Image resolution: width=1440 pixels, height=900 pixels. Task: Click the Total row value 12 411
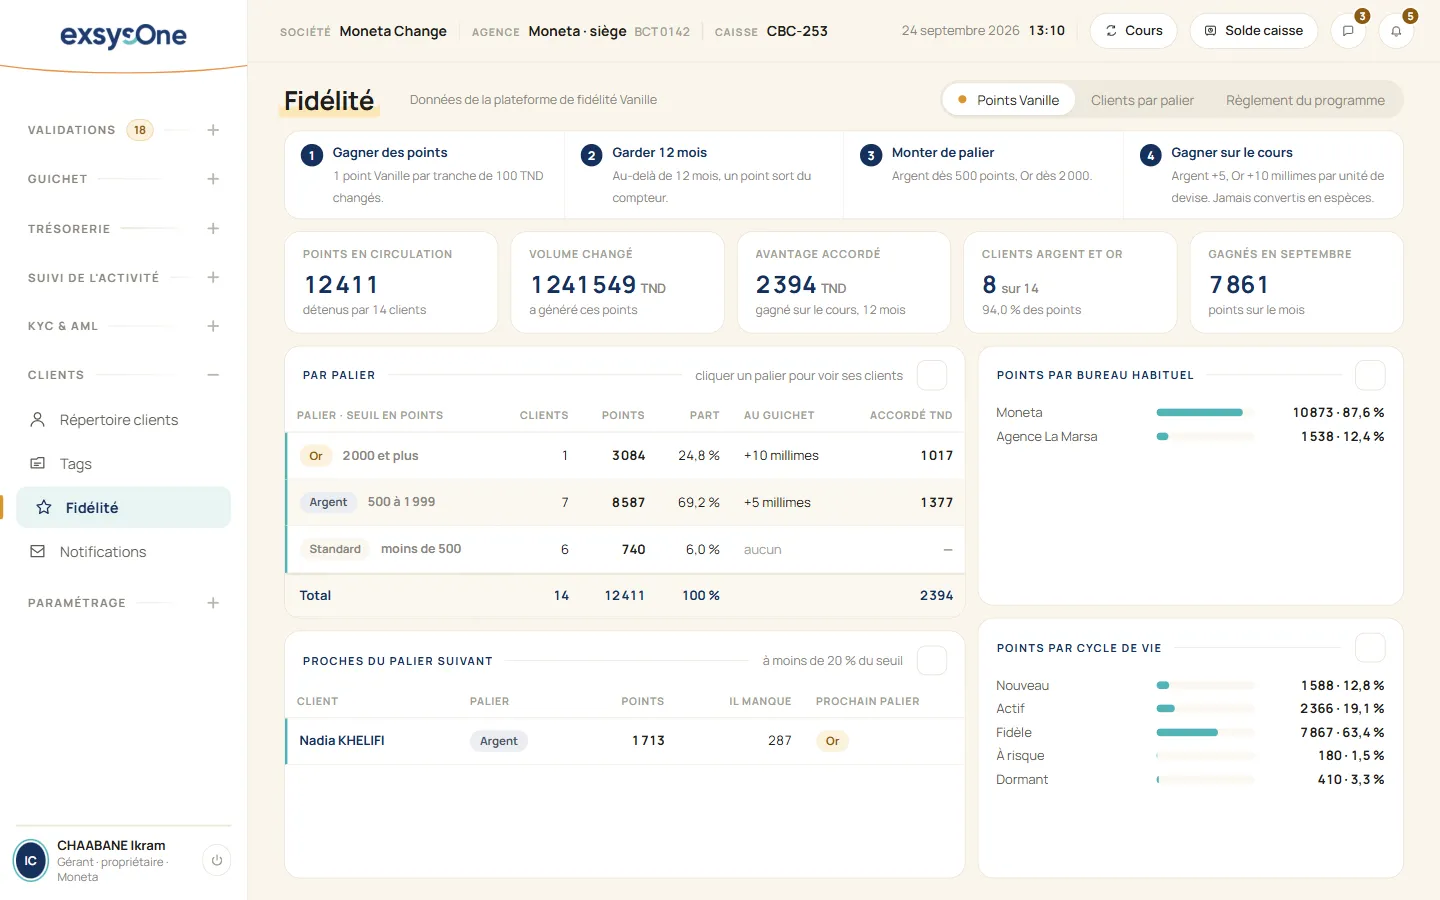pos(625,595)
